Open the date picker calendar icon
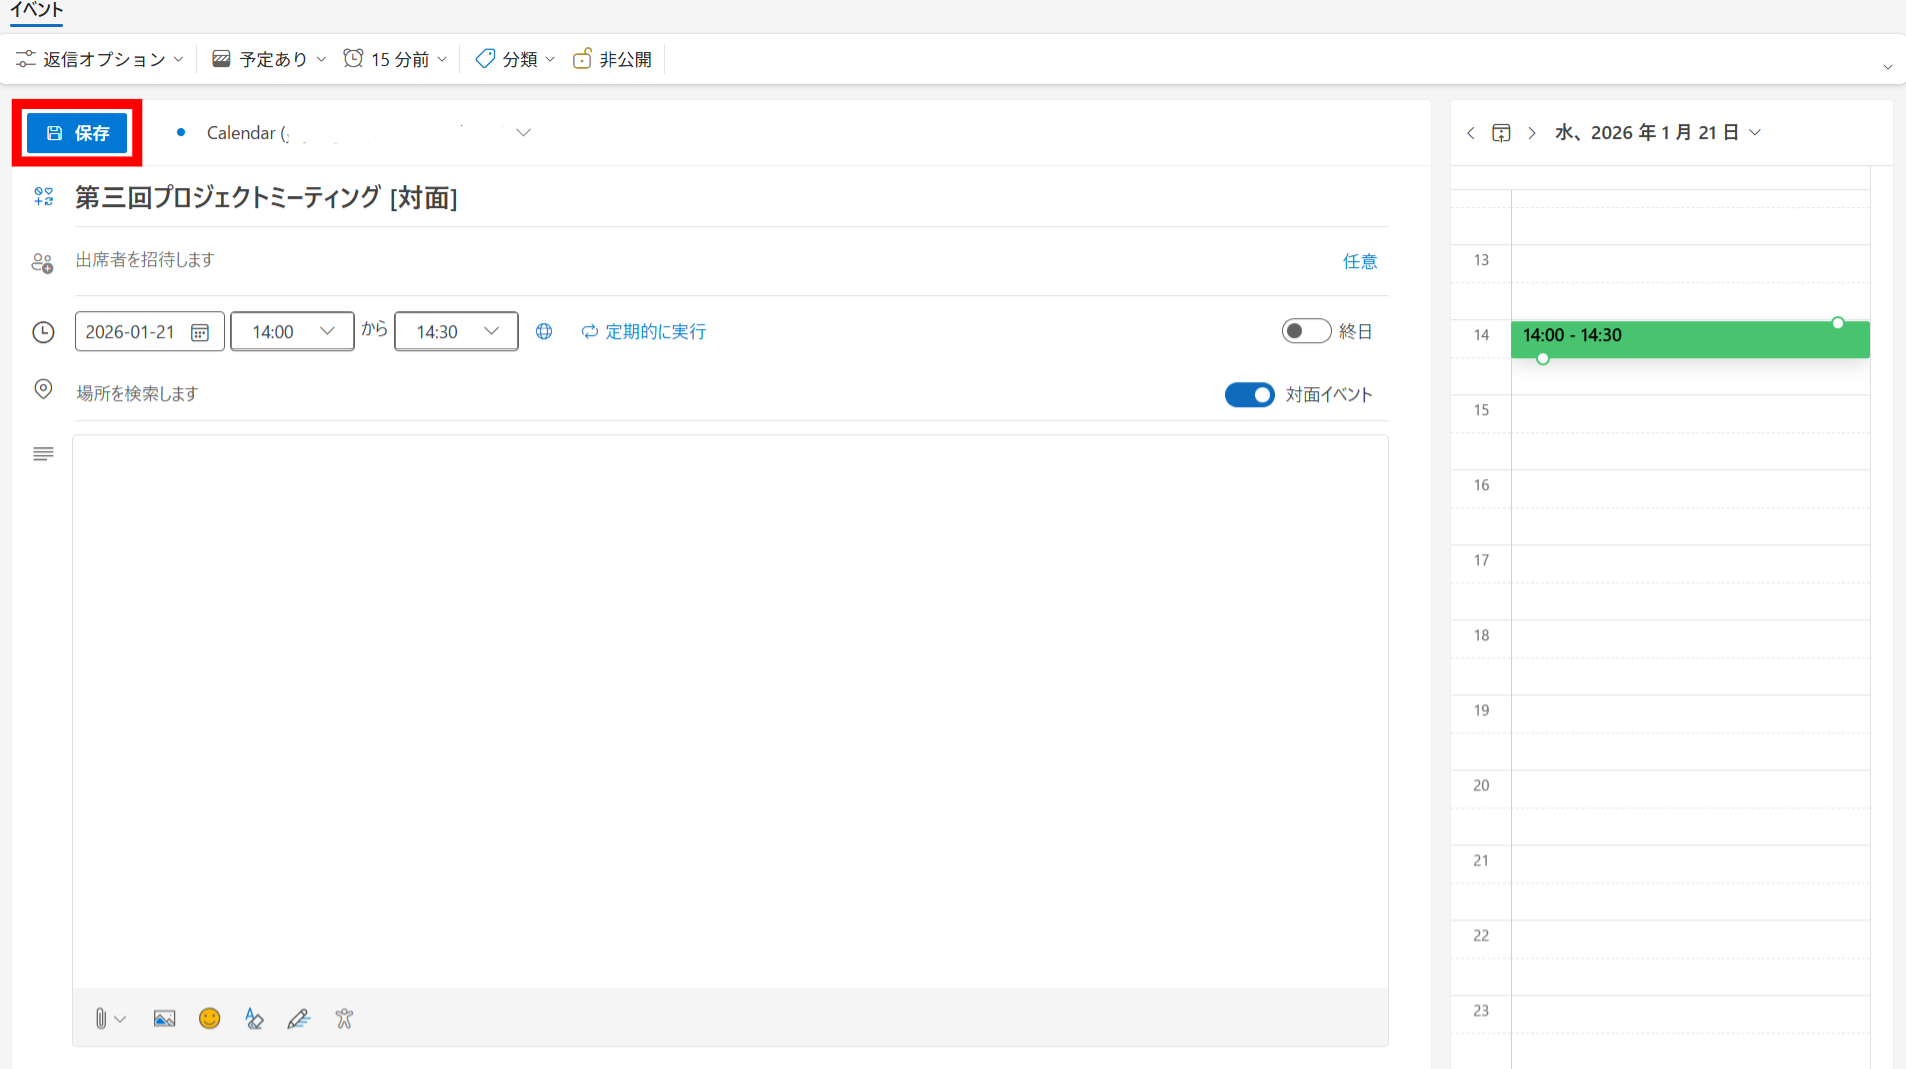This screenshot has width=1906, height=1069. [200, 332]
